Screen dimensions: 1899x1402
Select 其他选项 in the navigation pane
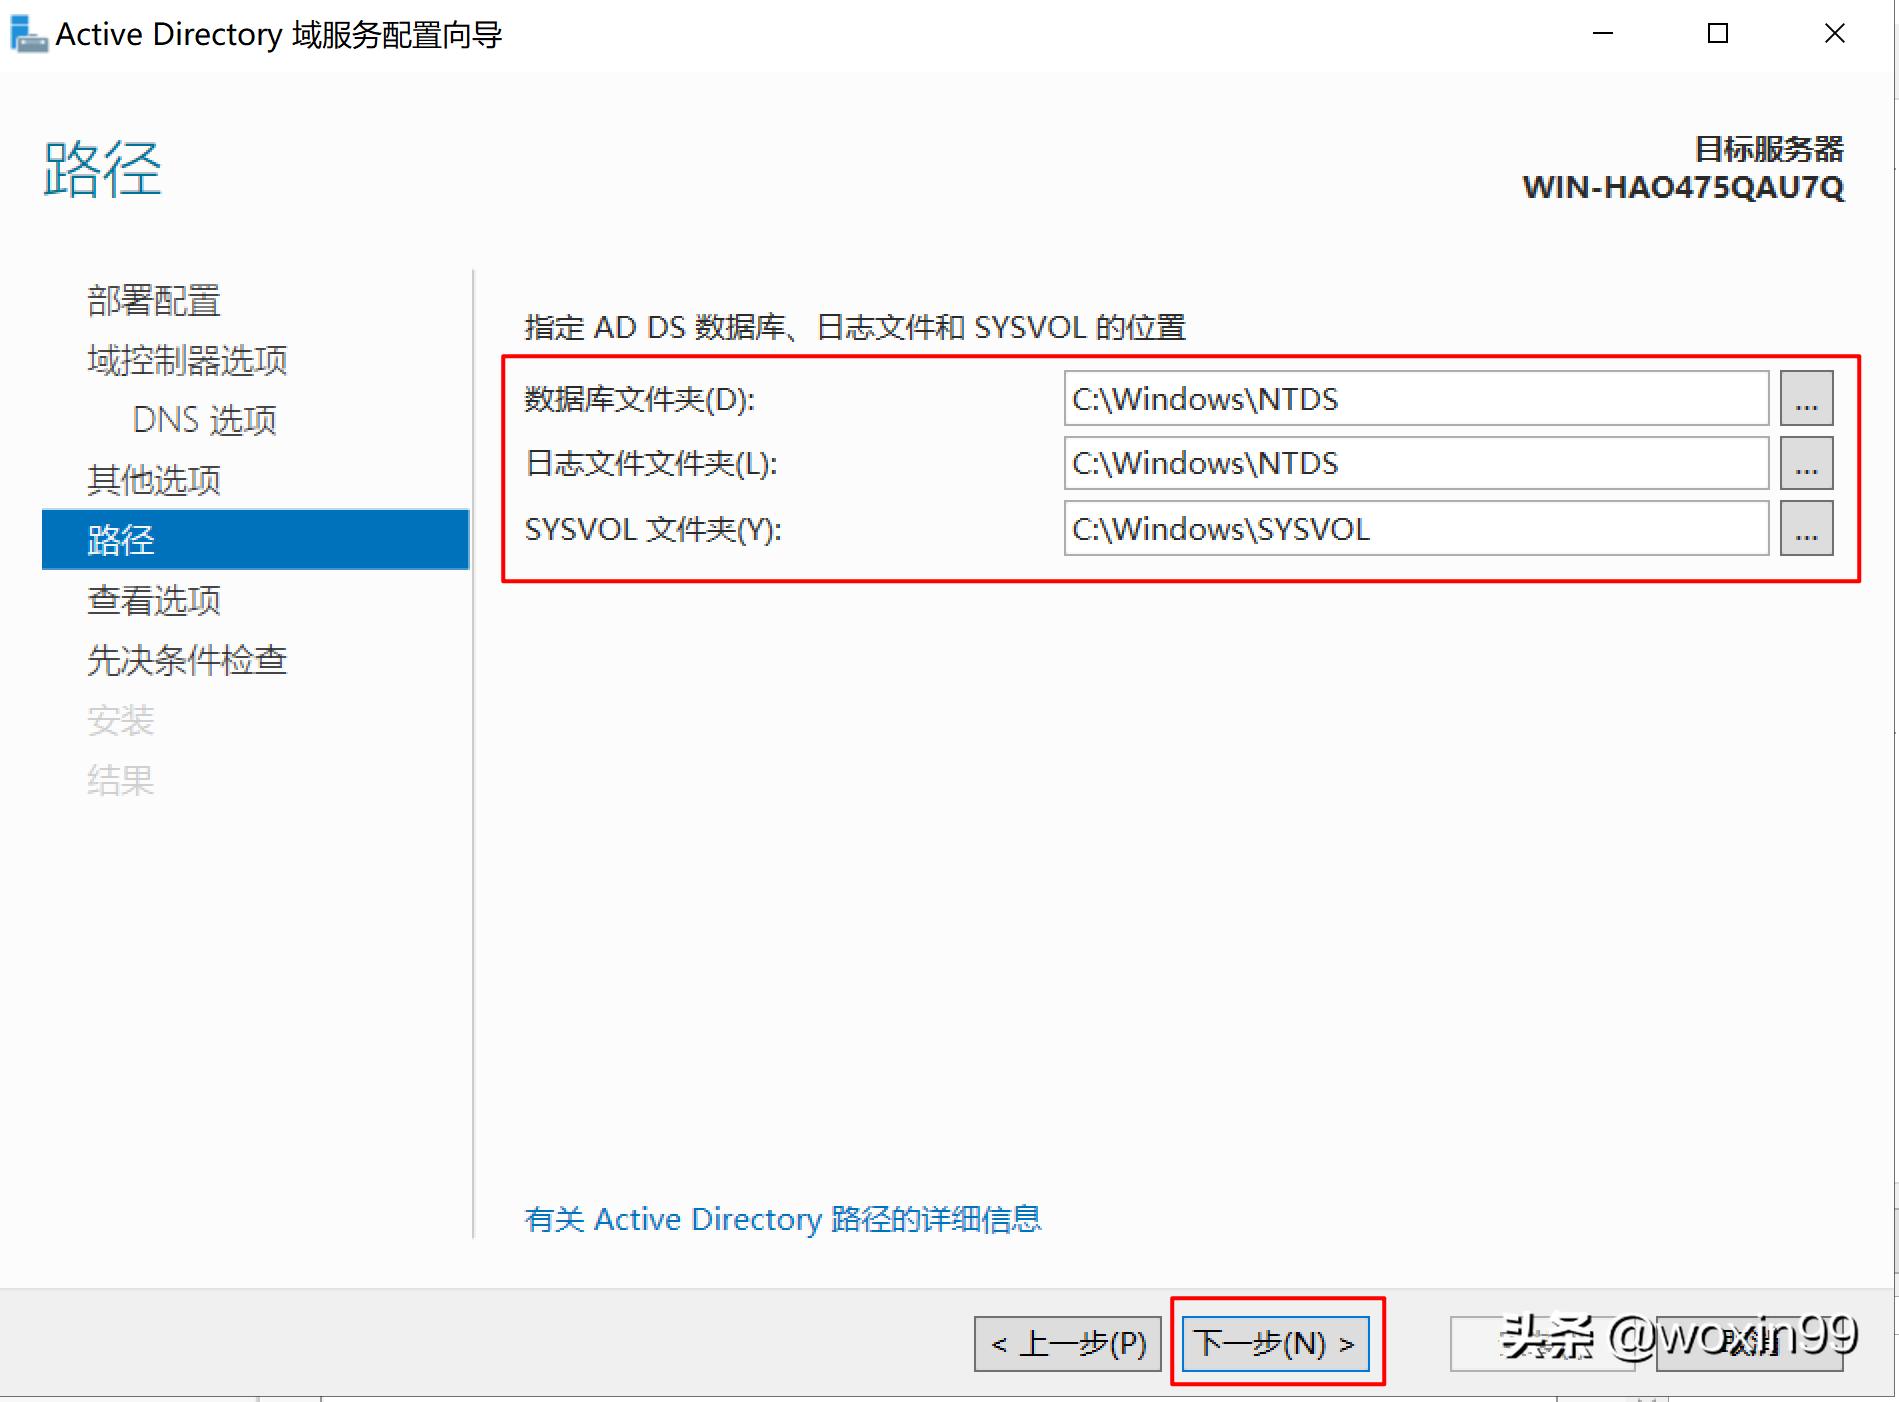(154, 480)
